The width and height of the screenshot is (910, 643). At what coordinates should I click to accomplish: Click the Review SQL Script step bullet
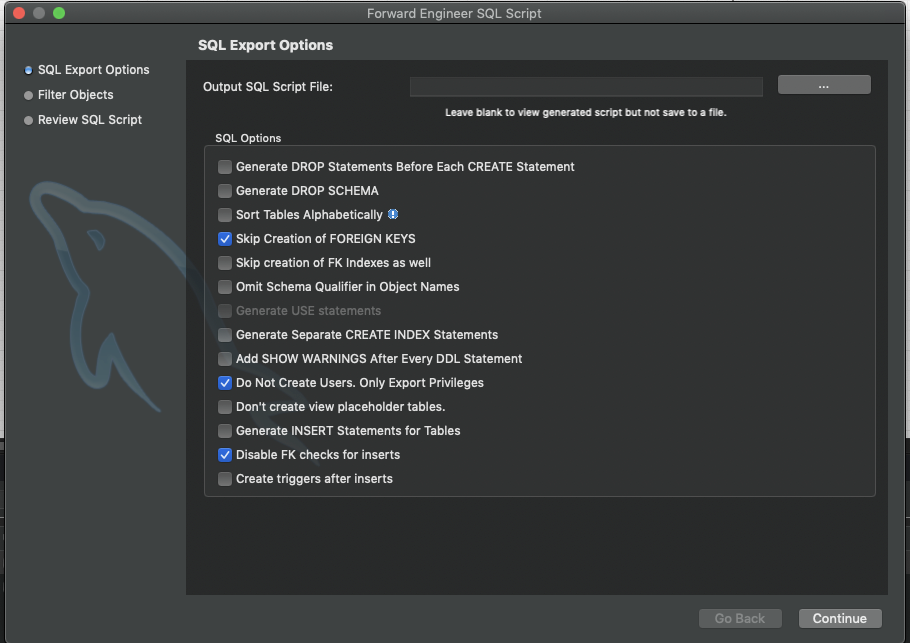pyautogui.click(x=28, y=120)
